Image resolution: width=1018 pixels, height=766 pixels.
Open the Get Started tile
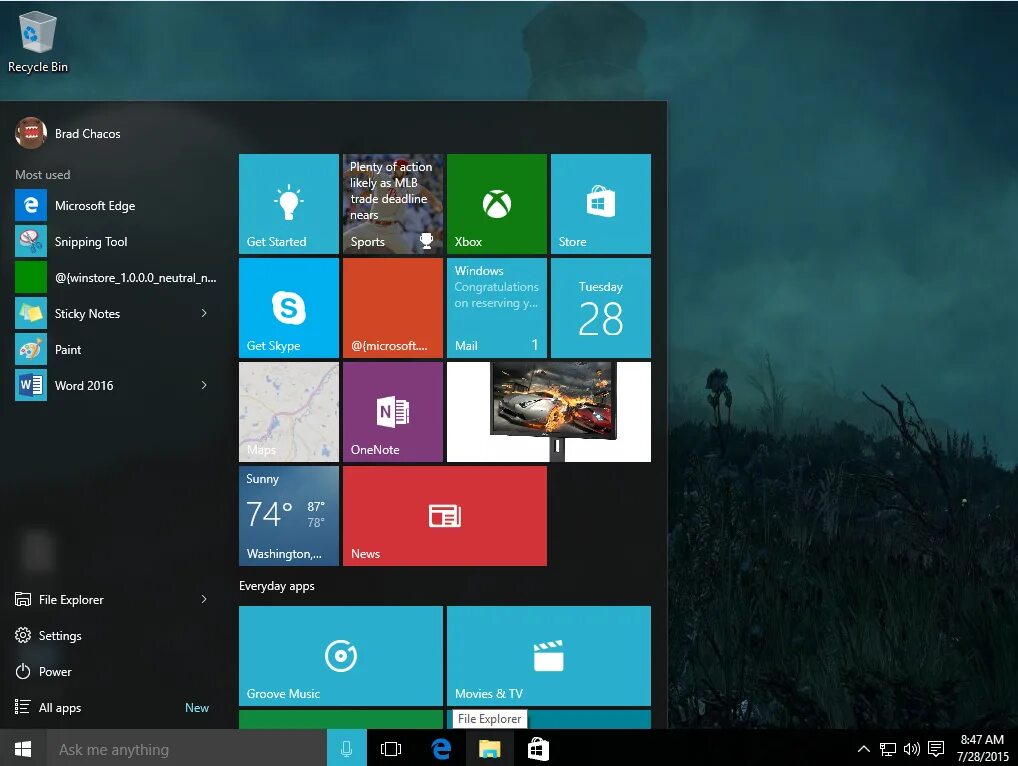(289, 204)
